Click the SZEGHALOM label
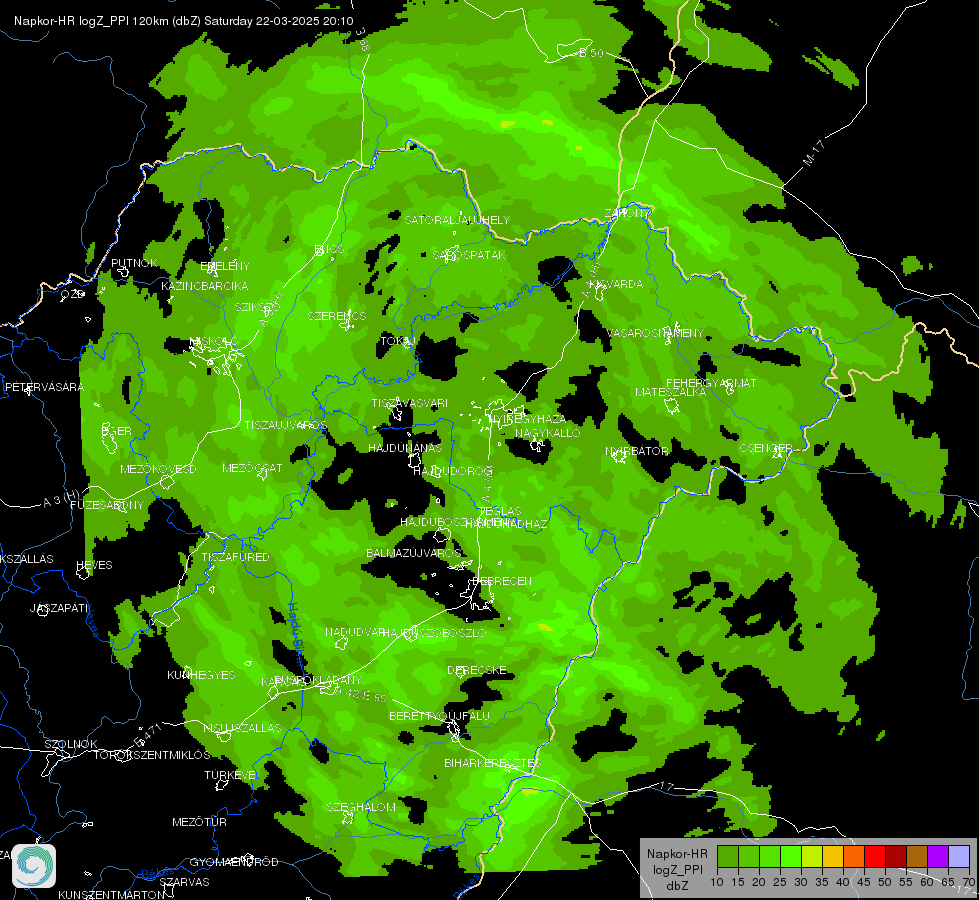This screenshot has height=900, width=979. [361, 807]
